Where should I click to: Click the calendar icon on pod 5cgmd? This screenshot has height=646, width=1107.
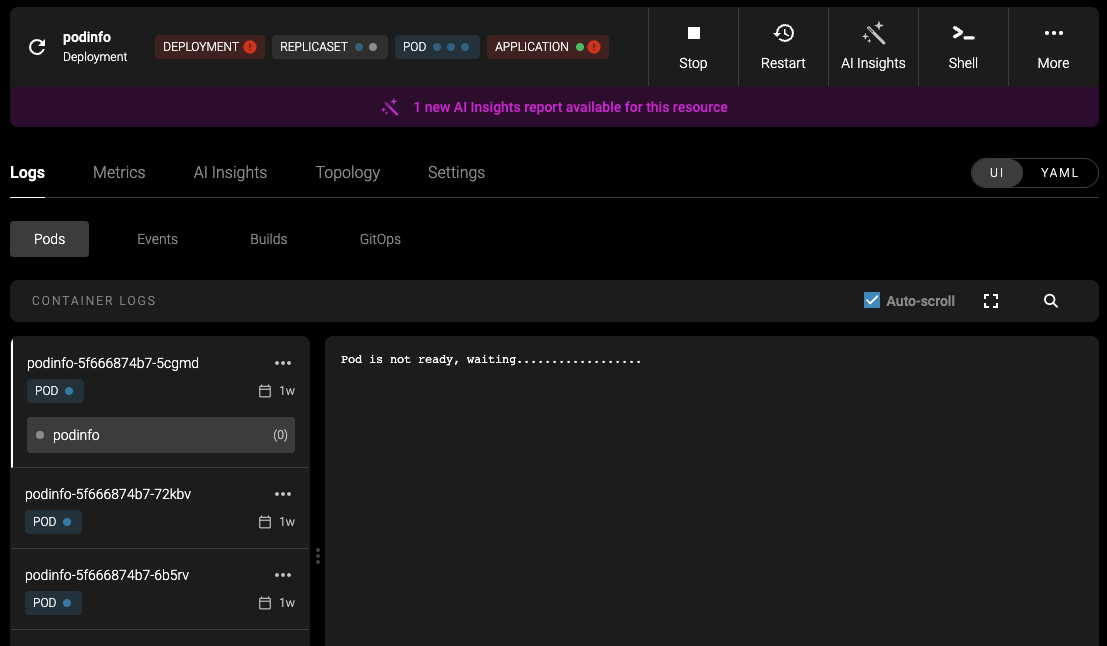(x=263, y=391)
